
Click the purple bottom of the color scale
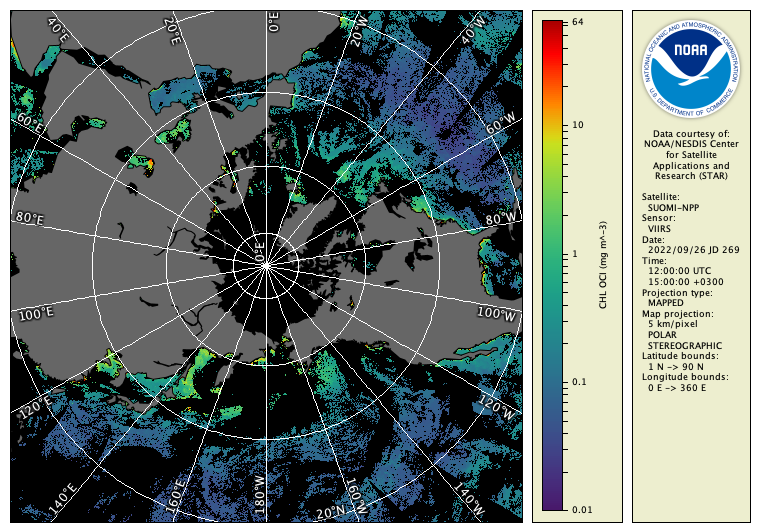(551, 500)
